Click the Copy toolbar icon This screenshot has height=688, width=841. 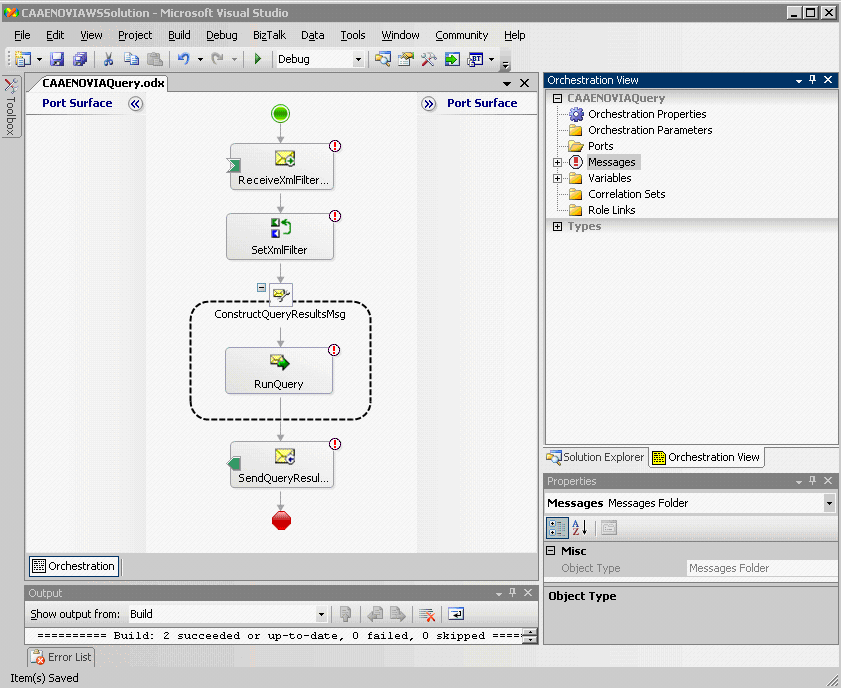pyautogui.click(x=131, y=59)
